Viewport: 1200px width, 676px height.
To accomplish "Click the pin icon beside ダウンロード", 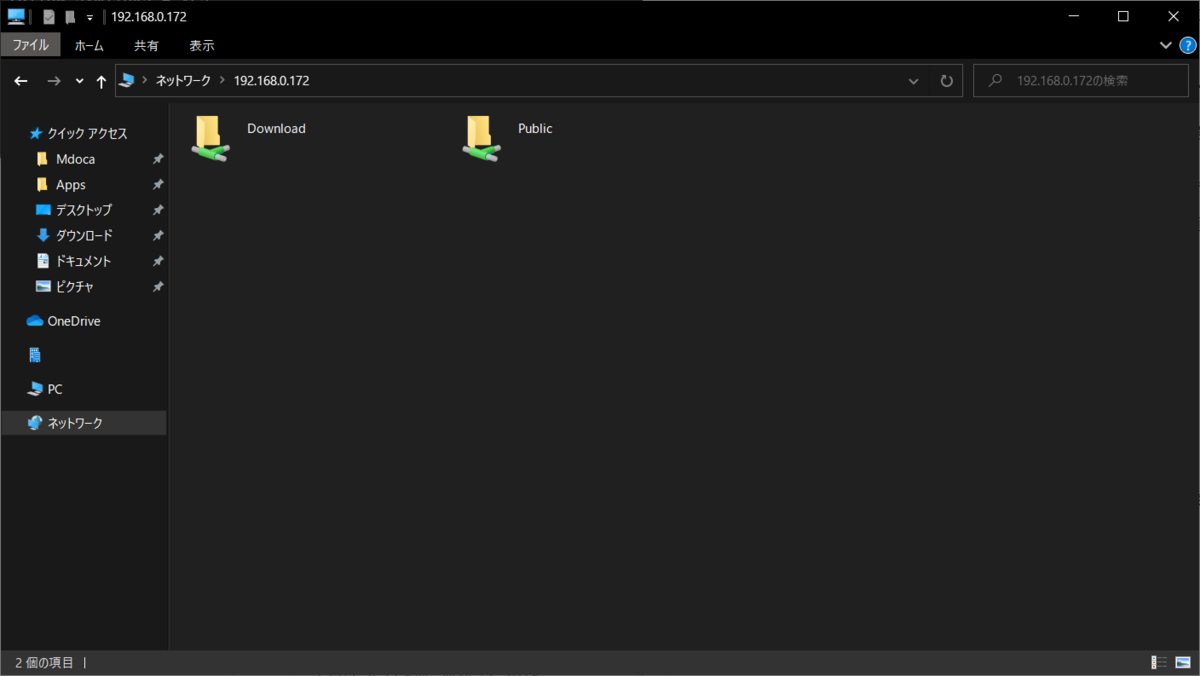I will click(157, 236).
